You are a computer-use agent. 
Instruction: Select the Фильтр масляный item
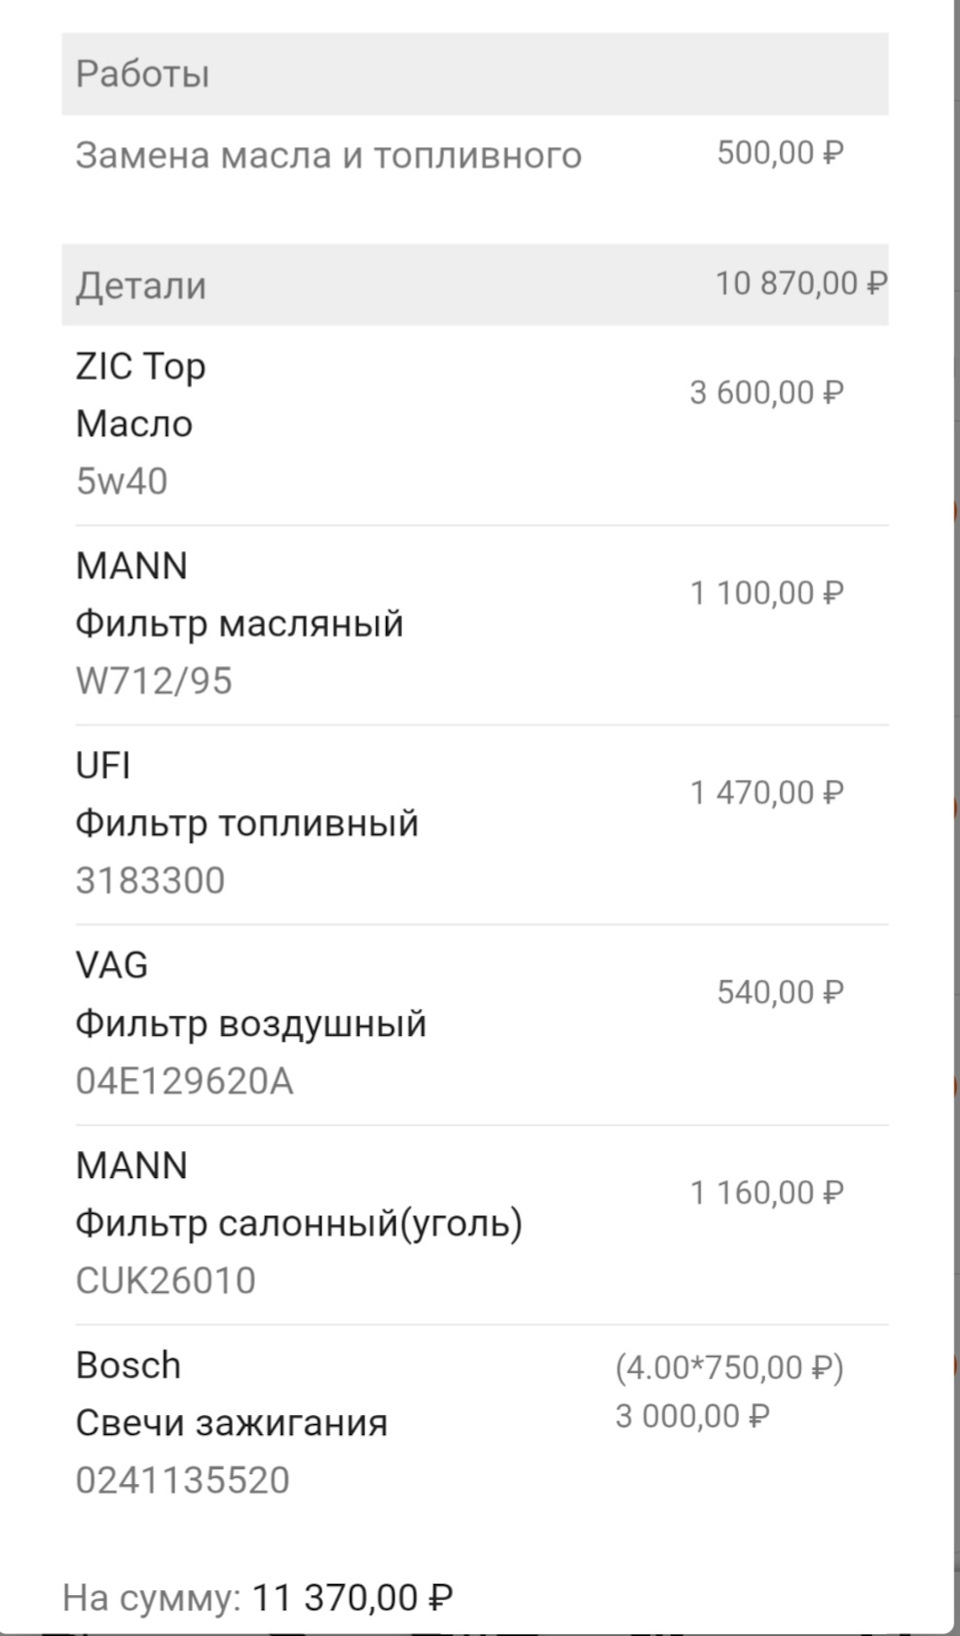click(x=239, y=624)
